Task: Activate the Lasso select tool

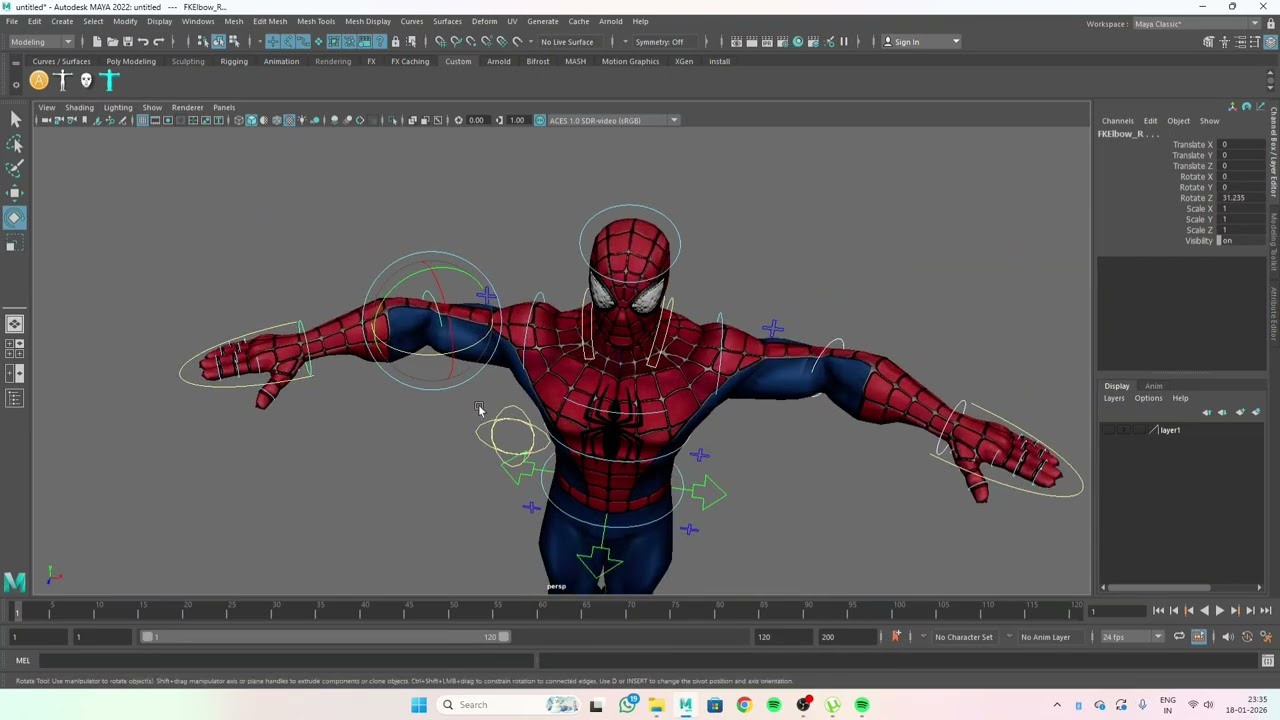Action: click(15, 145)
